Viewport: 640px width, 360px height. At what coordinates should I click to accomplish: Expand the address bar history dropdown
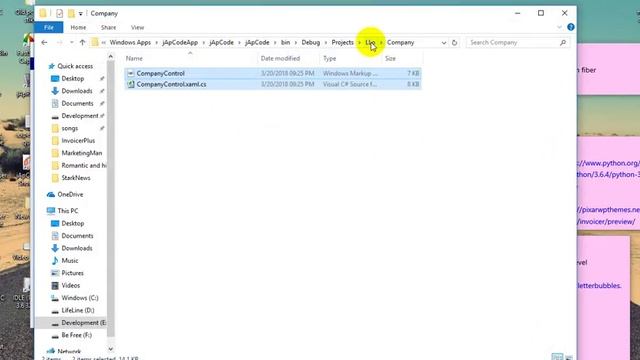(x=444, y=42)
